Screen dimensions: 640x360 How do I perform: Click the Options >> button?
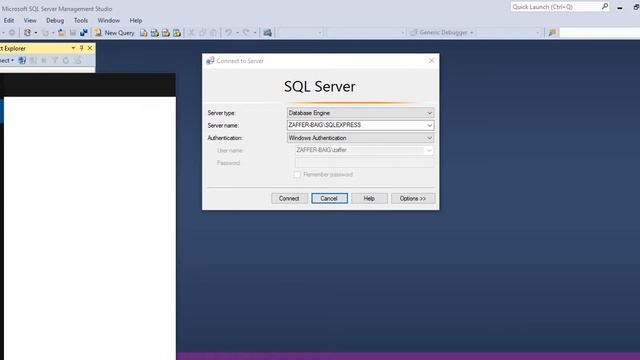pos(413,198)
